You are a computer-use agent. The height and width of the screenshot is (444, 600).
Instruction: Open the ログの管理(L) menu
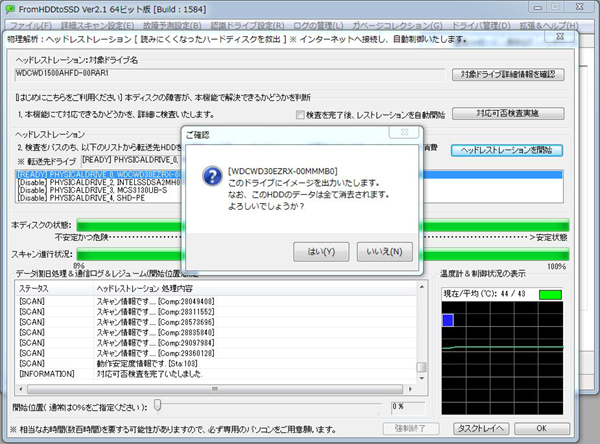coord(318,26)
